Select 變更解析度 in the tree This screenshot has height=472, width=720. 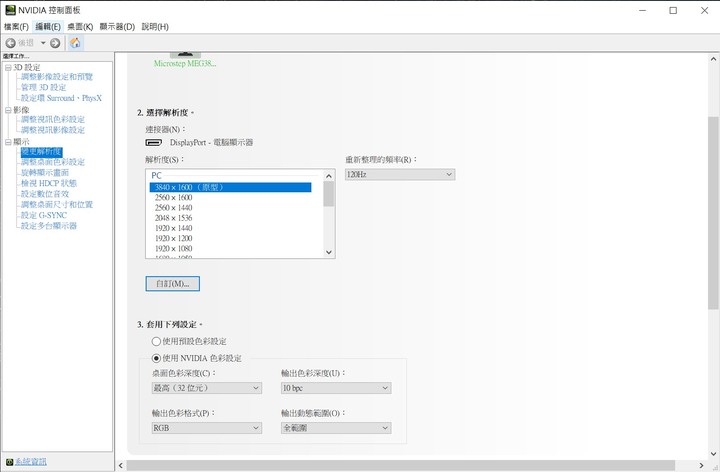point(41,152)
